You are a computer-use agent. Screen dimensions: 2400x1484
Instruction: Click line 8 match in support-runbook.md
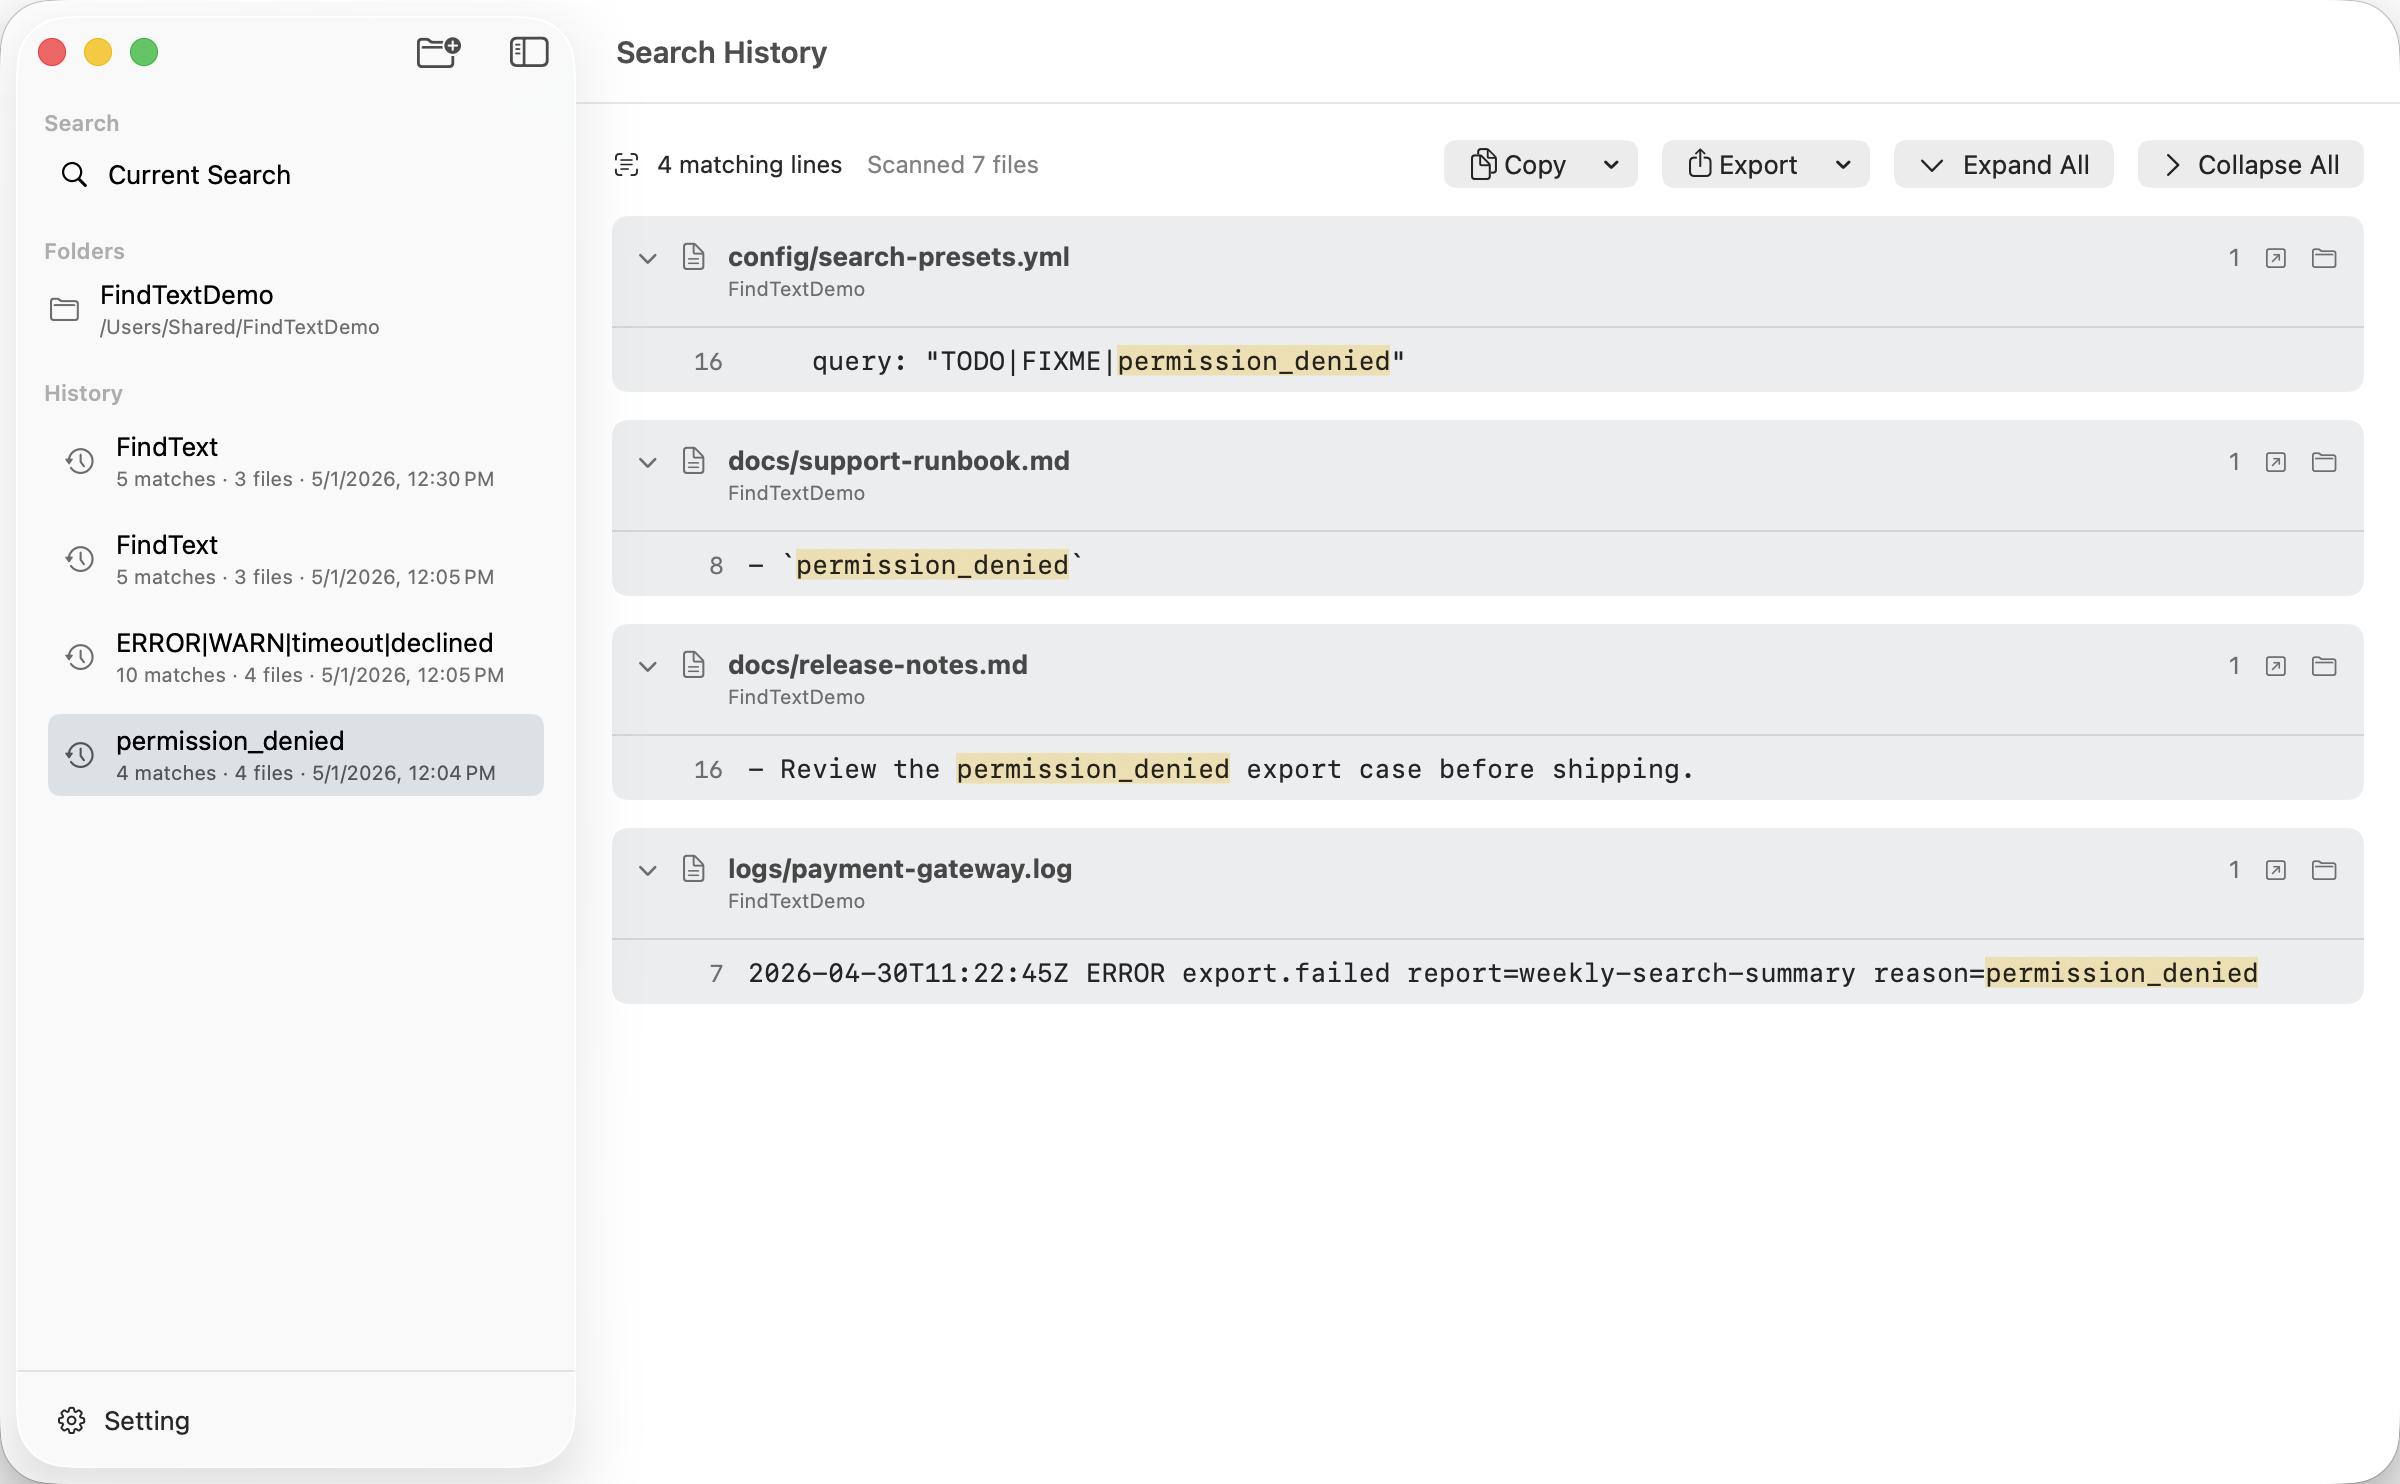click(1488, 565)
